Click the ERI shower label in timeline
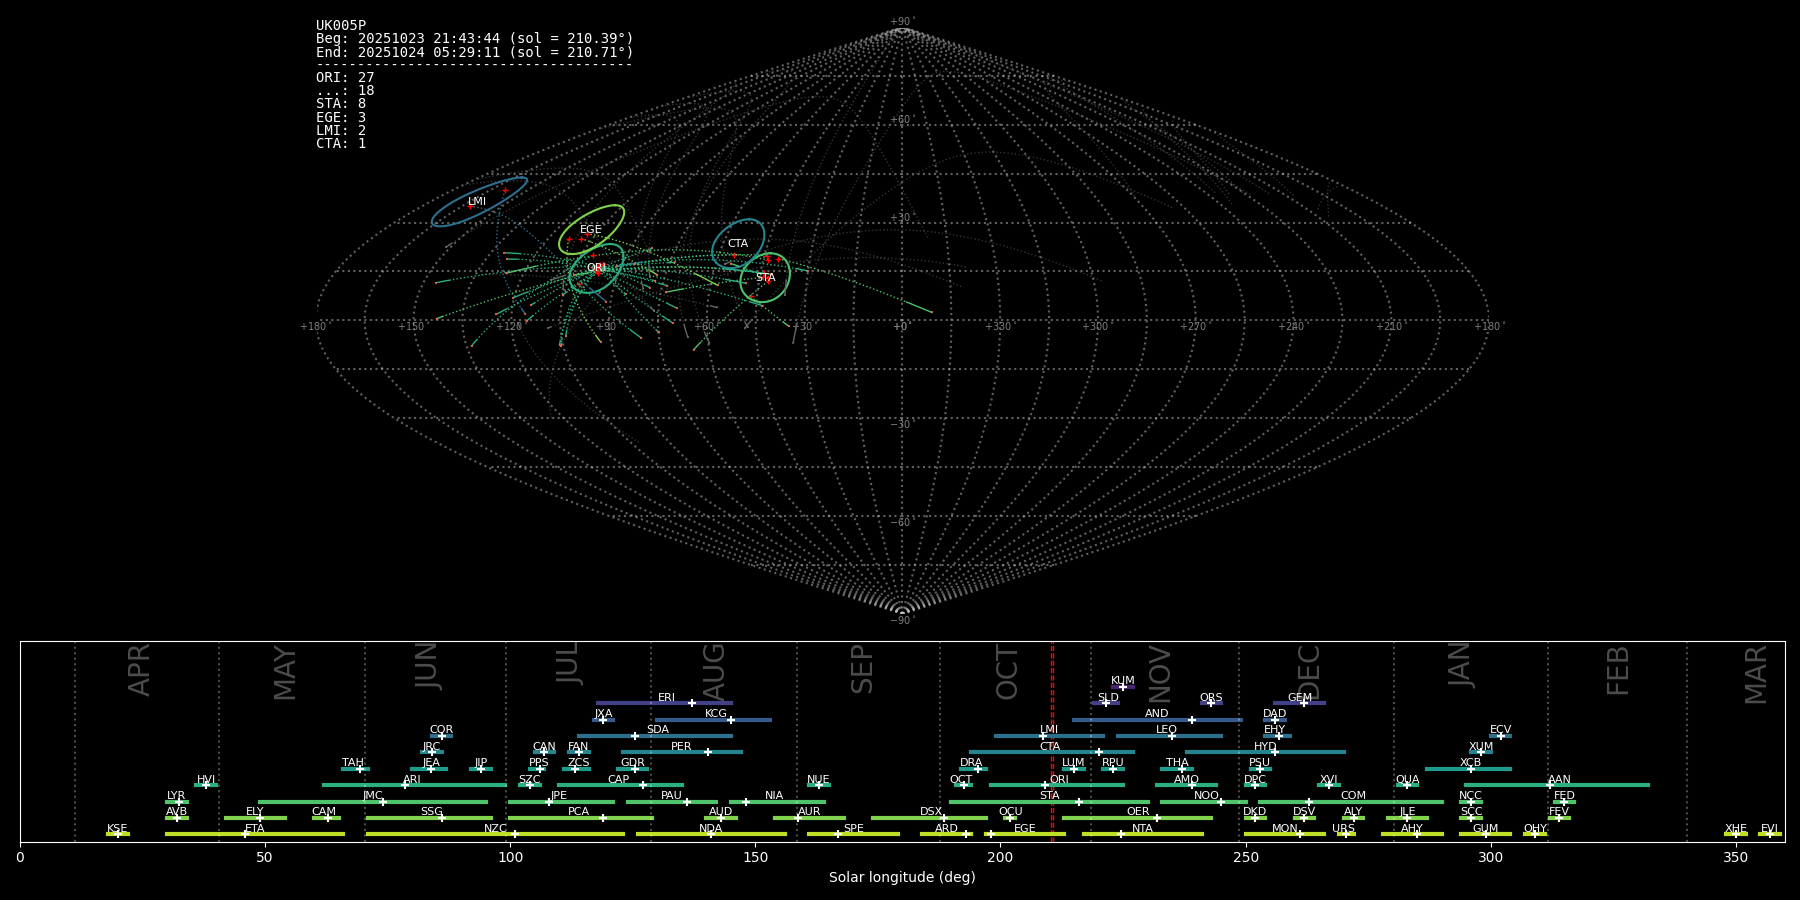The image size is (1800, 900). 666,698
